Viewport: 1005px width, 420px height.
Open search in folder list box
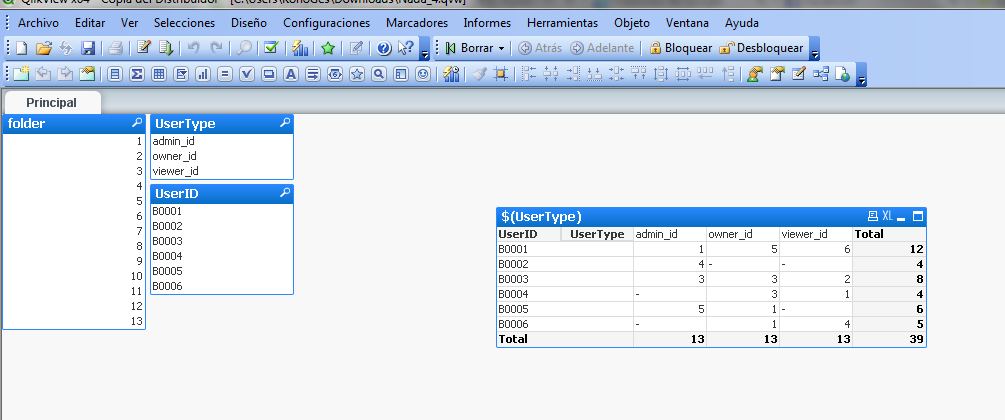[x=137, y=122]
